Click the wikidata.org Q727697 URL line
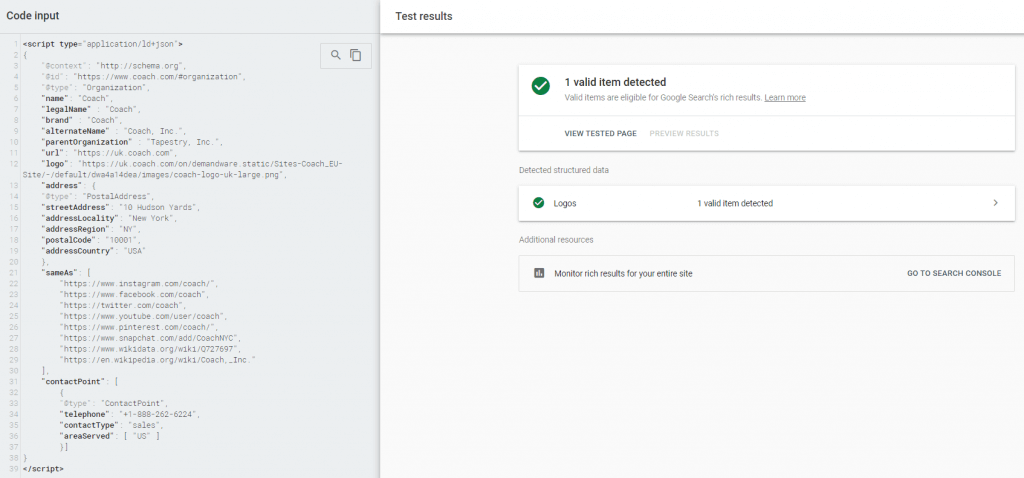 [150, 349]
